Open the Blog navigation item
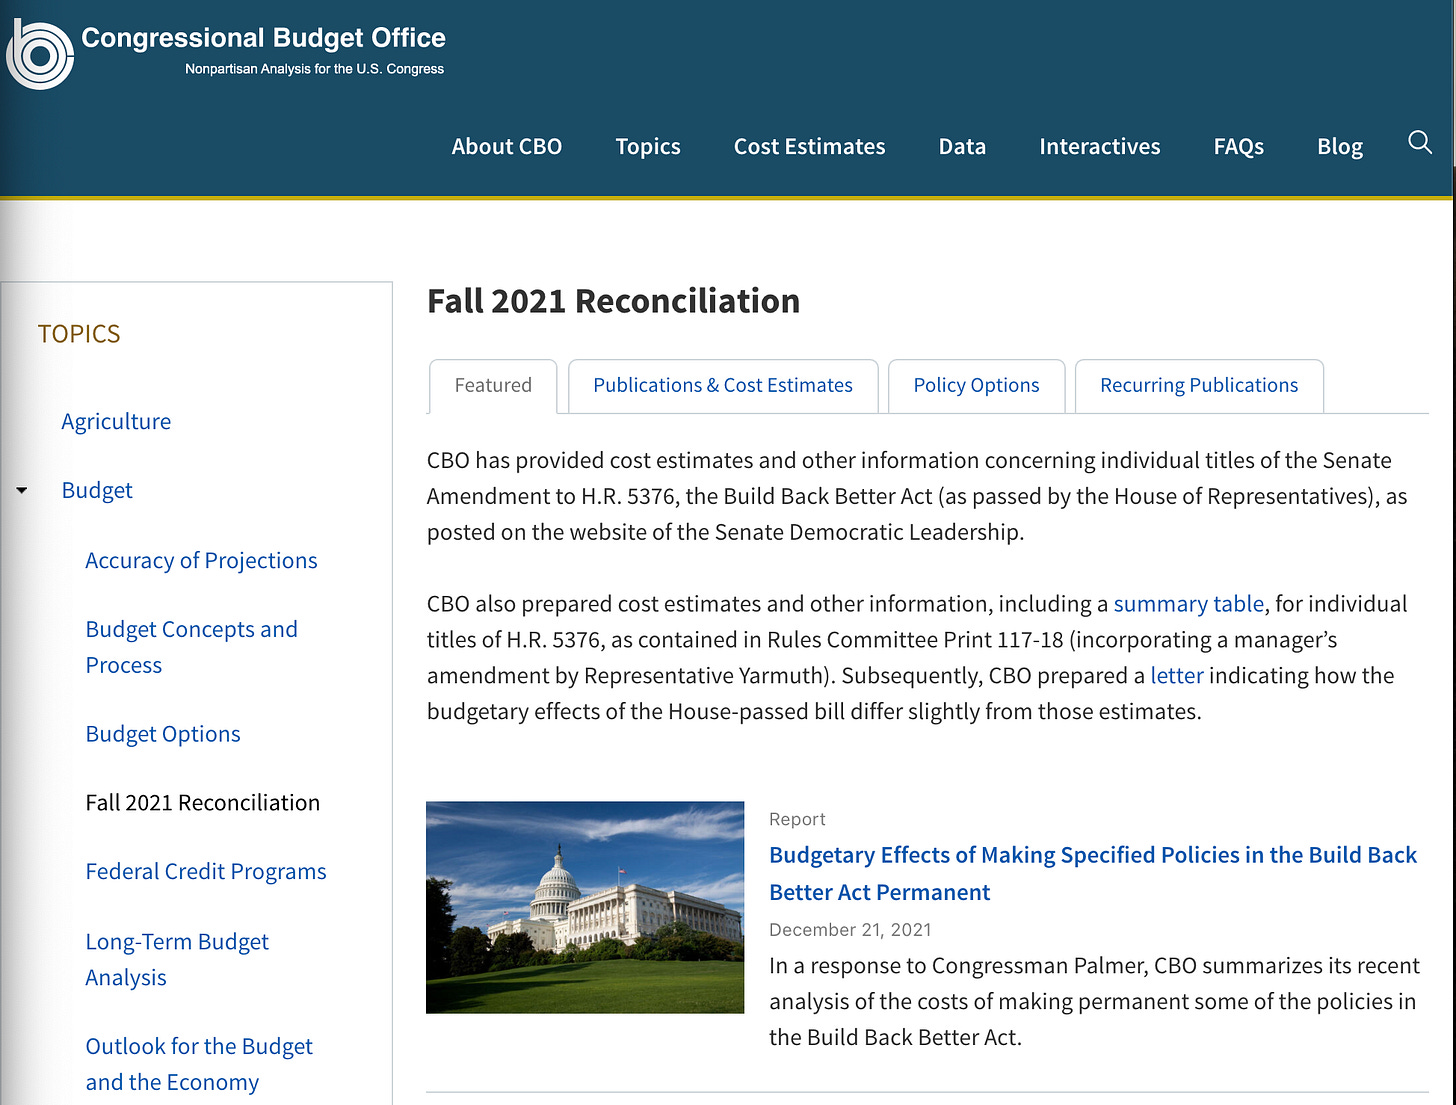 point(1340,146)
